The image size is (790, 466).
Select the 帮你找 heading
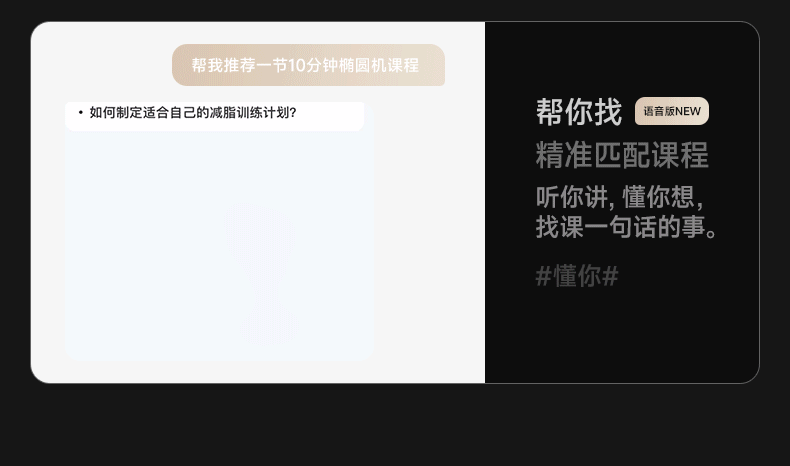579,111
